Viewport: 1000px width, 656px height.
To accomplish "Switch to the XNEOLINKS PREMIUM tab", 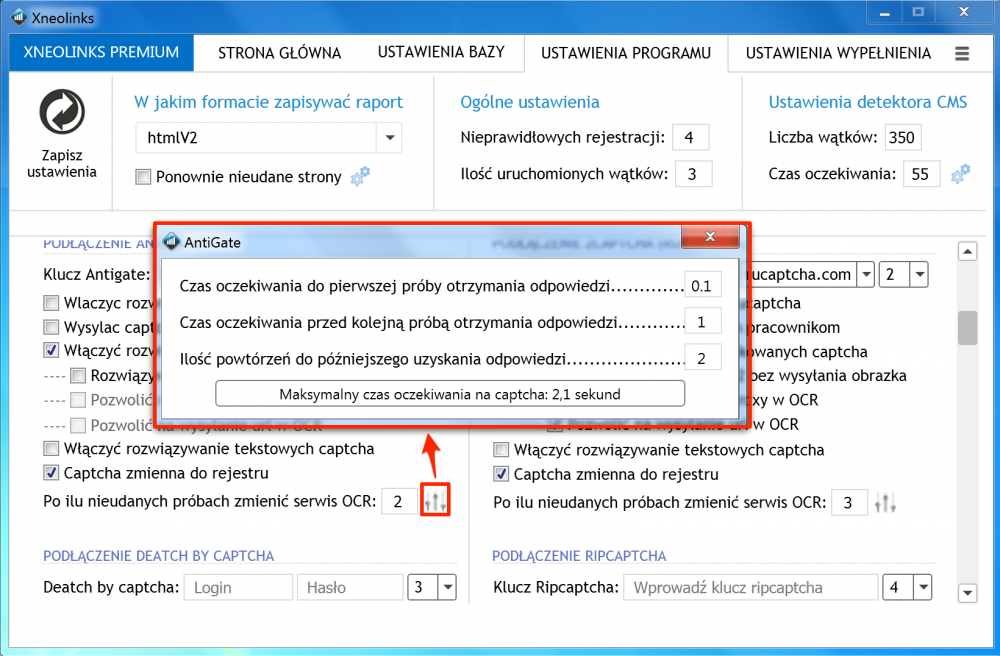I will [101, 53].
